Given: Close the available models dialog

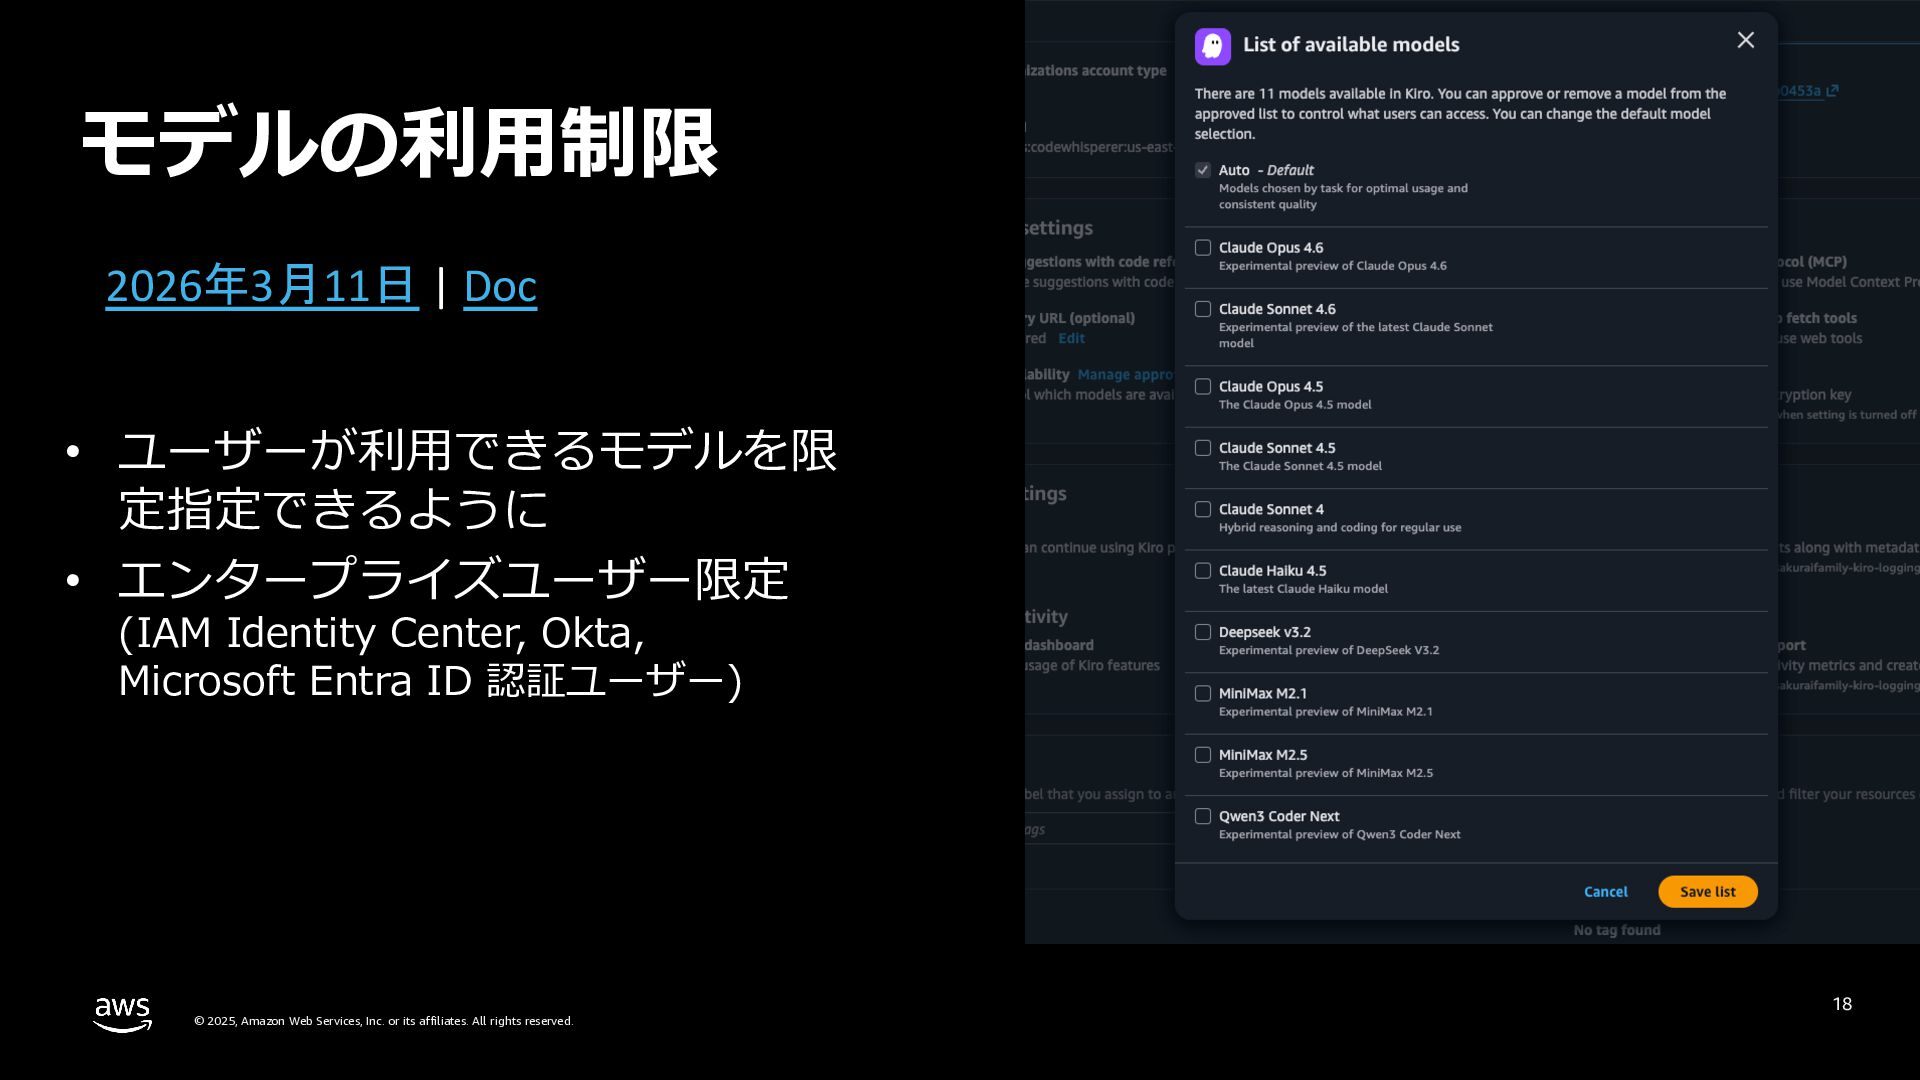Looking at the screenshot, I should tap(1745, 40).
